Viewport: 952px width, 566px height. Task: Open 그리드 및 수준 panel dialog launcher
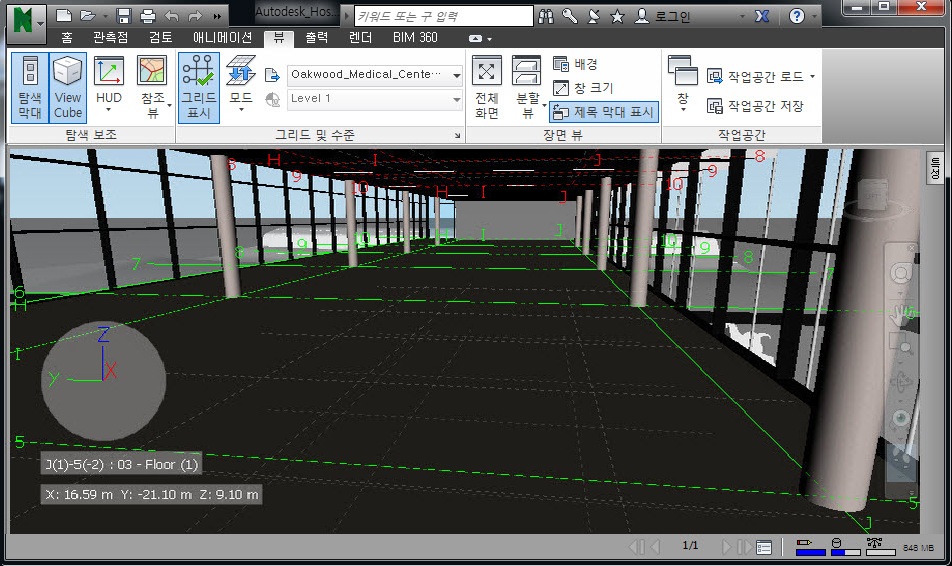(457, 135)
